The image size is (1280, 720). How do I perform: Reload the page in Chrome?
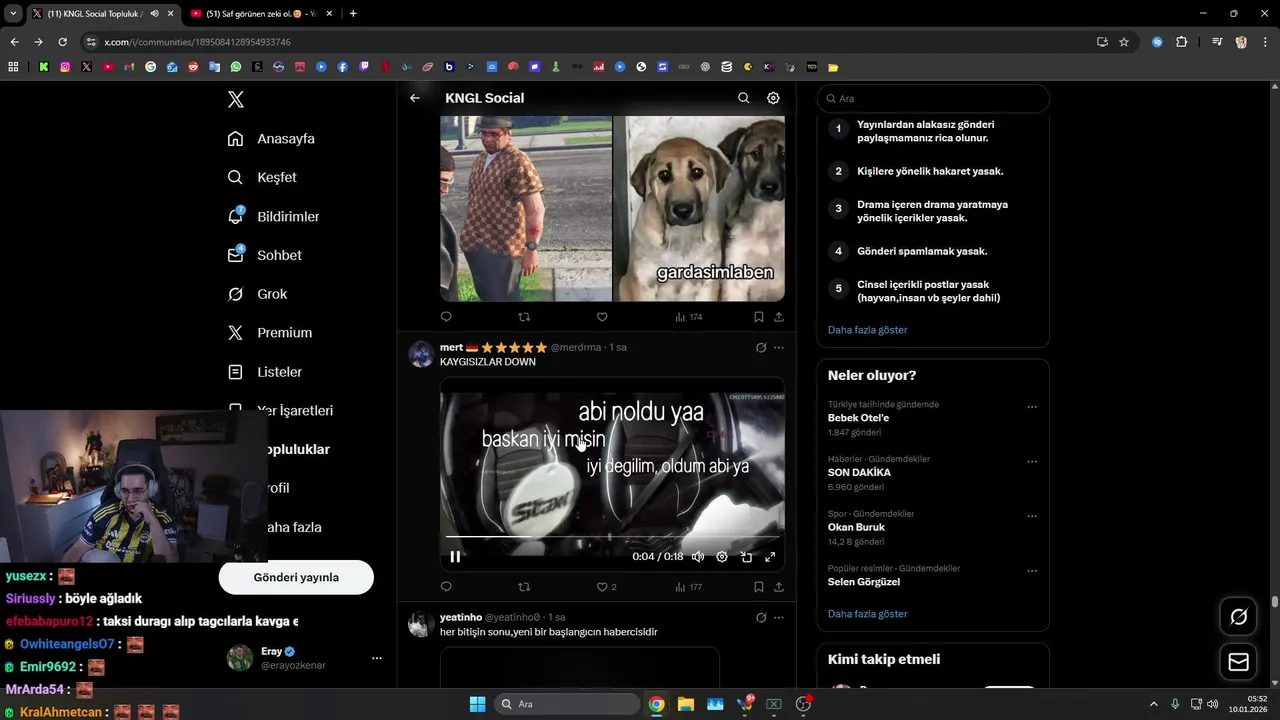point(62,42)
